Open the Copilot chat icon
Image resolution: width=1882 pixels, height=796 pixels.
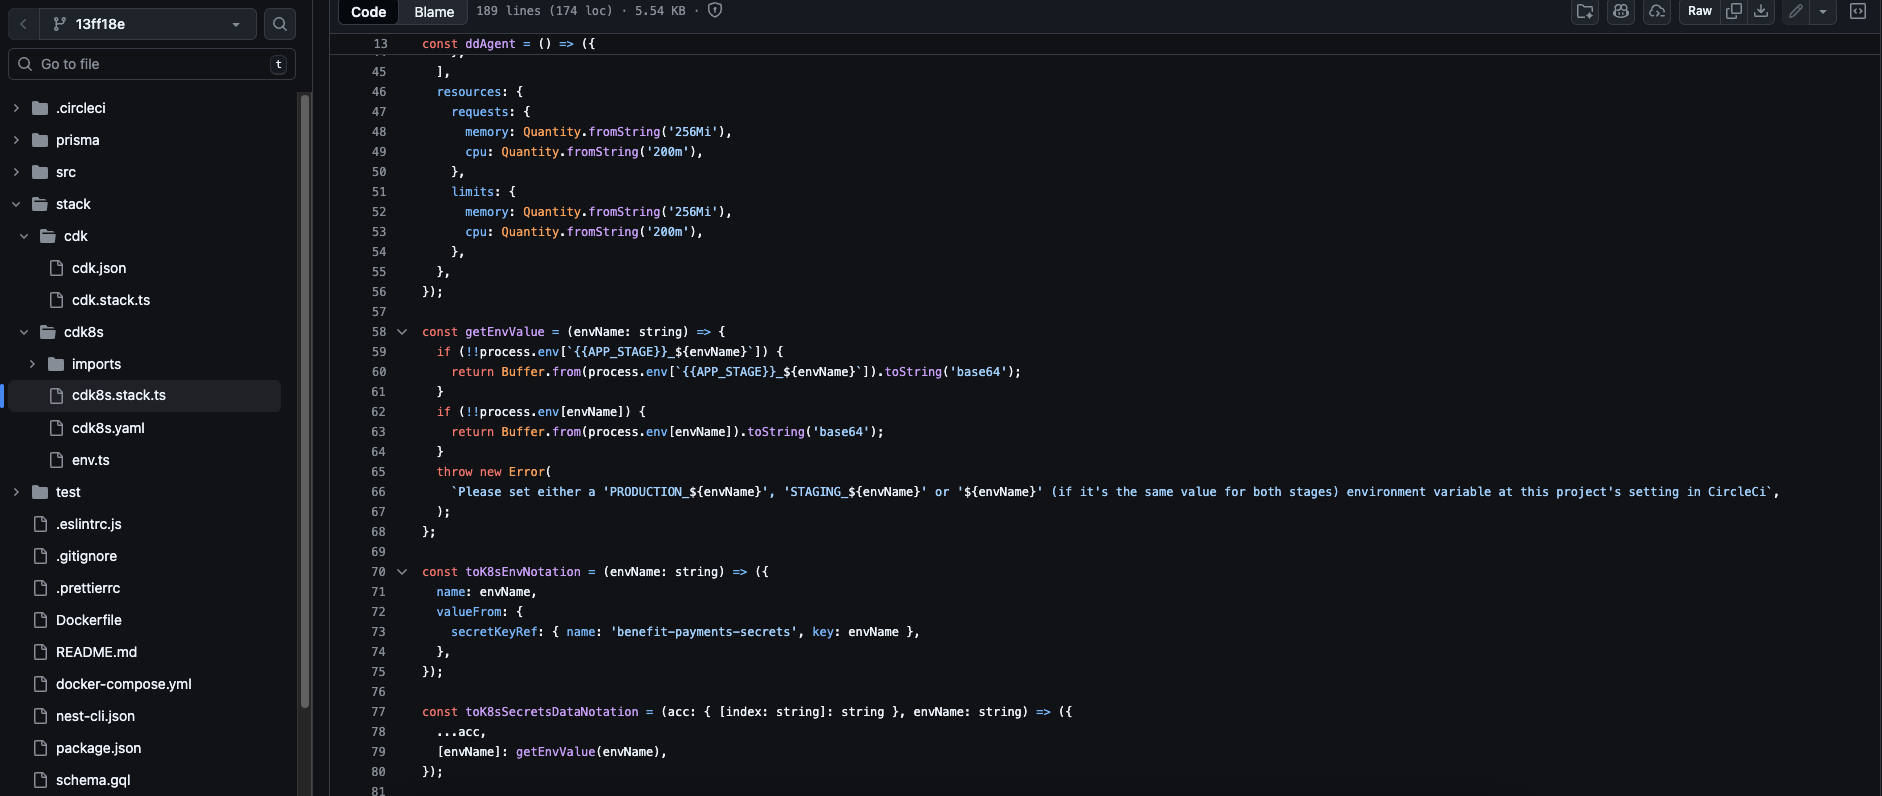click(1621, 11)
